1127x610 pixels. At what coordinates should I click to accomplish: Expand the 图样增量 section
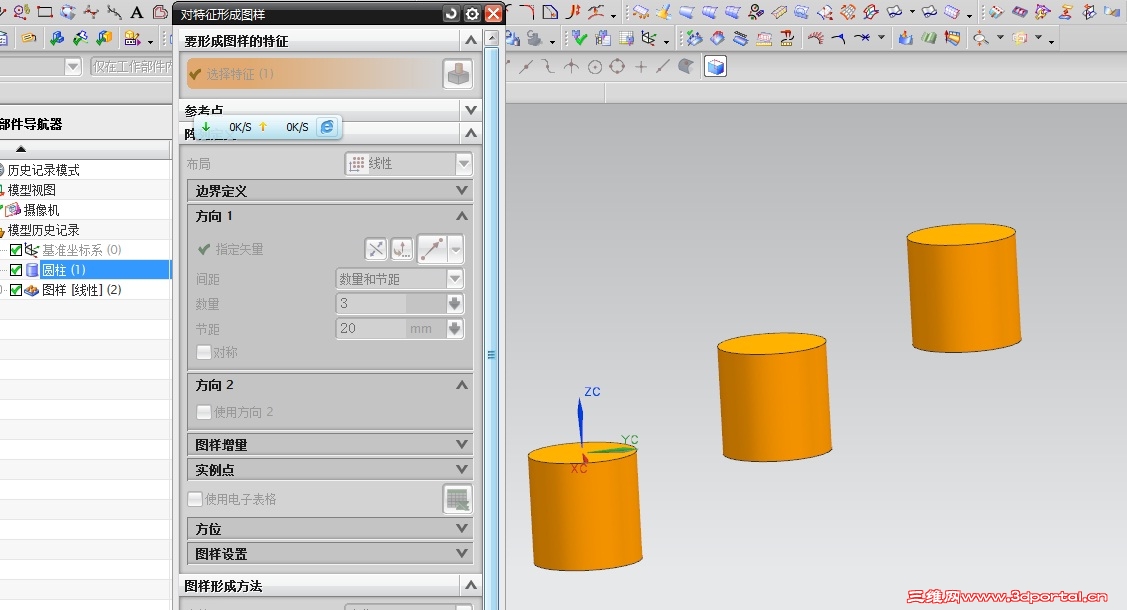[x=330, y=445]
